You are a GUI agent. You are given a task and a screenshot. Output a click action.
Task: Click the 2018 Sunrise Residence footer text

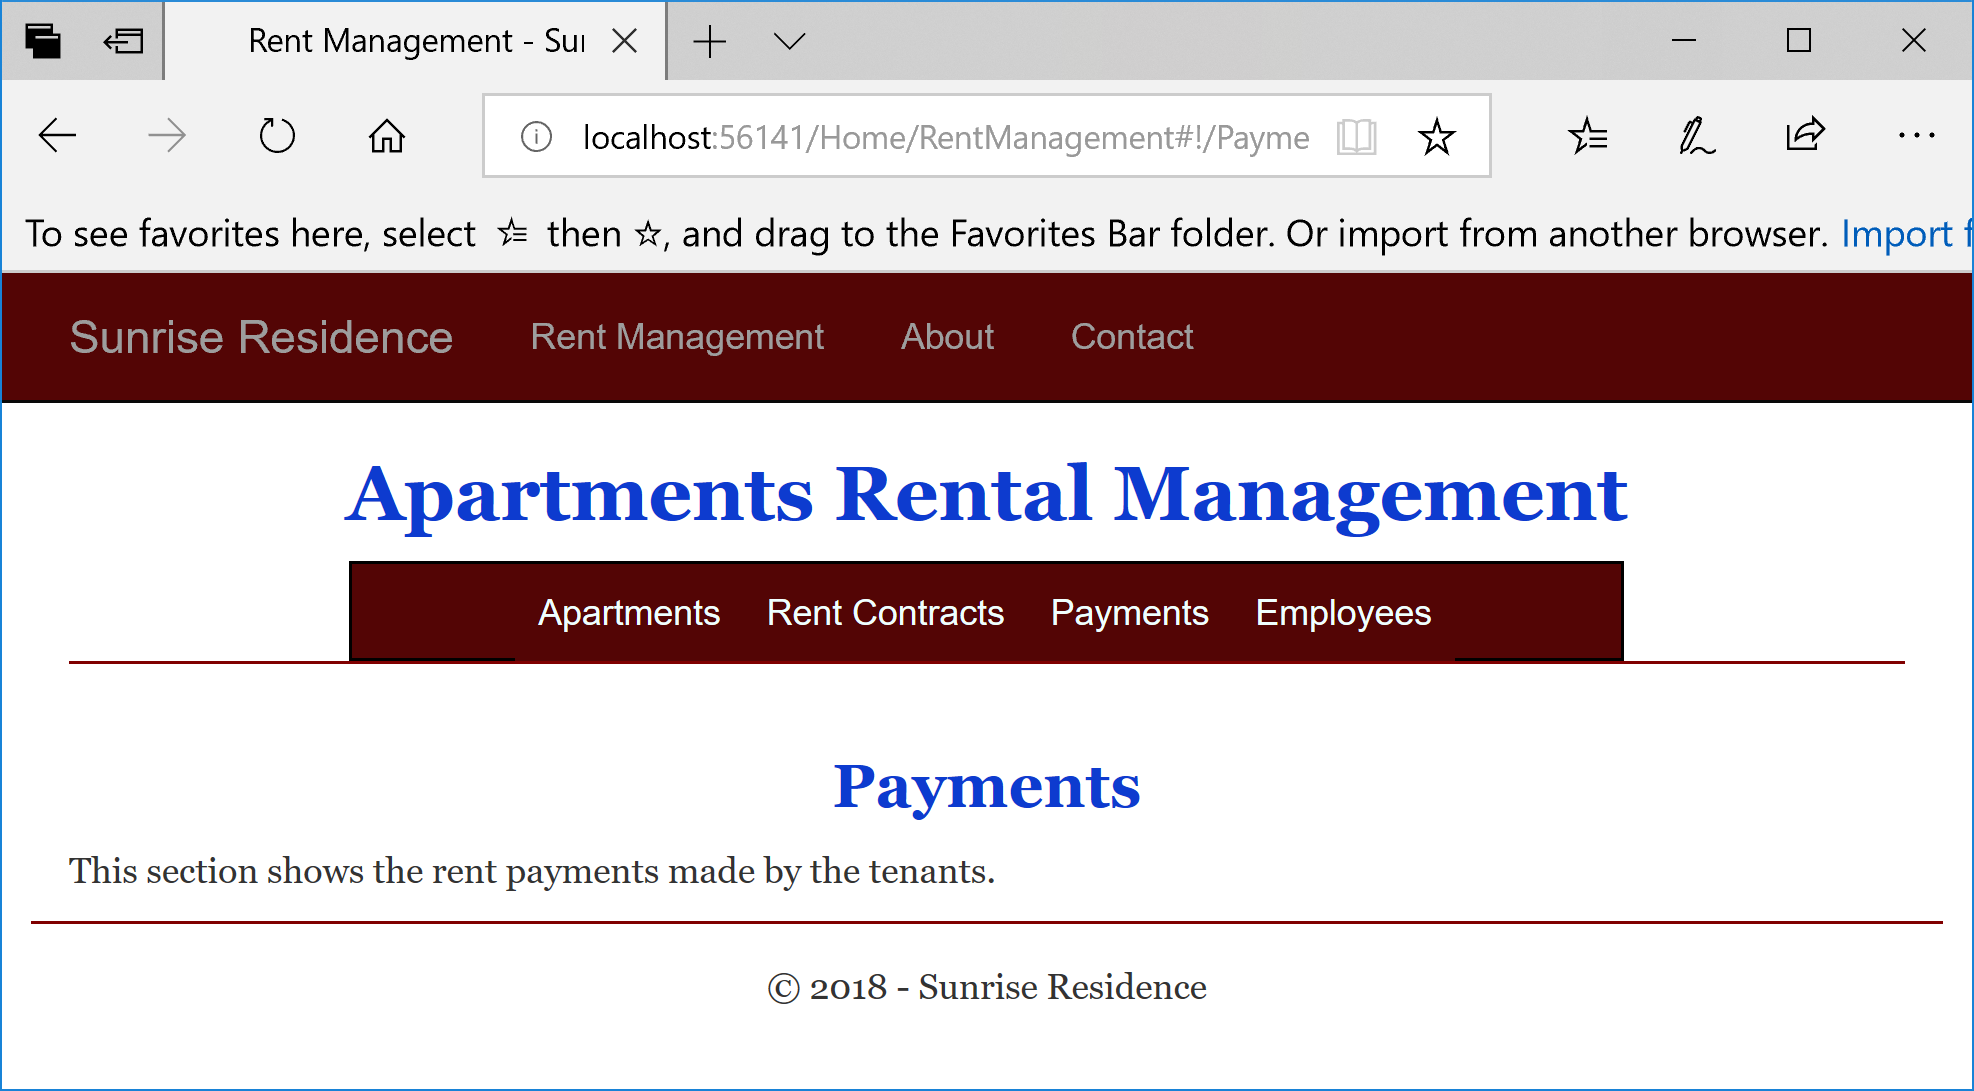click(x=987, y=987)
